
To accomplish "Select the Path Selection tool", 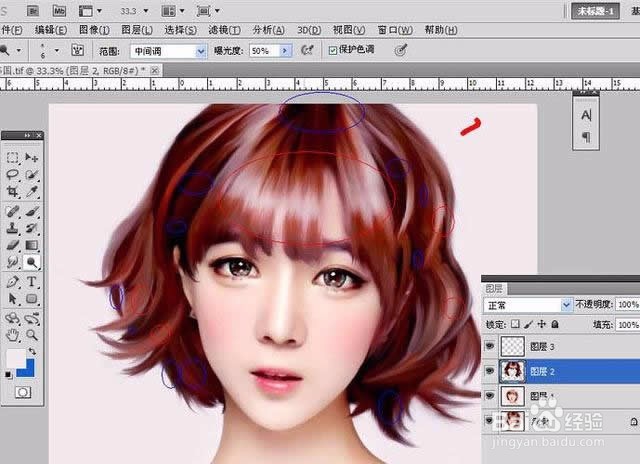I will tap(13, 299).
